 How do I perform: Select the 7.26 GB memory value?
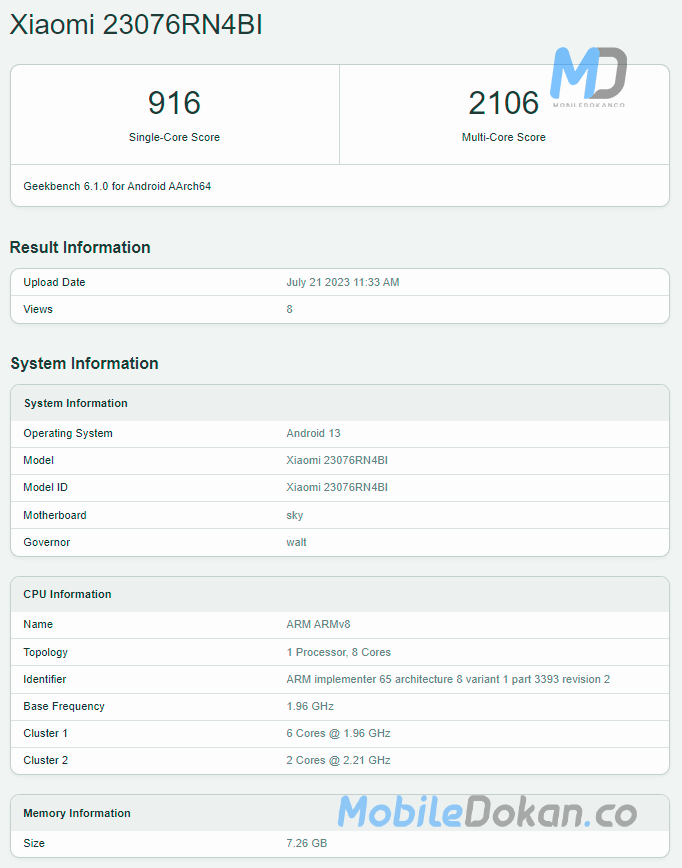[307, 844]
